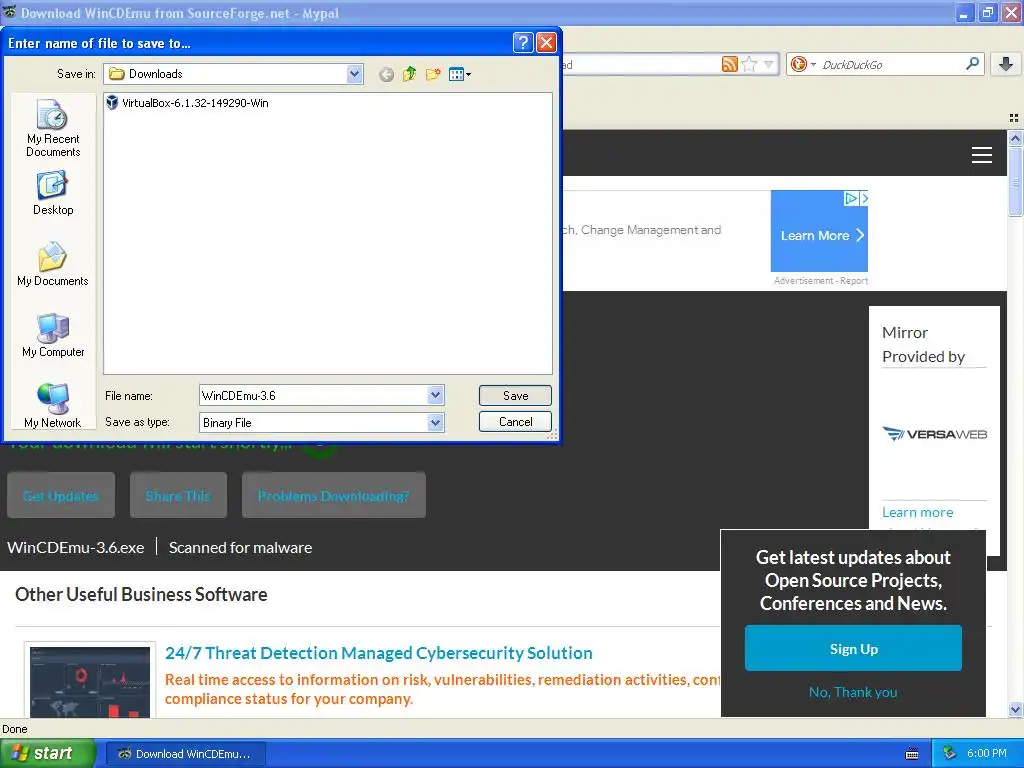Click the safely remove hardware tray icon
The image size is (1024, 768).
pyautogui.click(x=950, y=754)
